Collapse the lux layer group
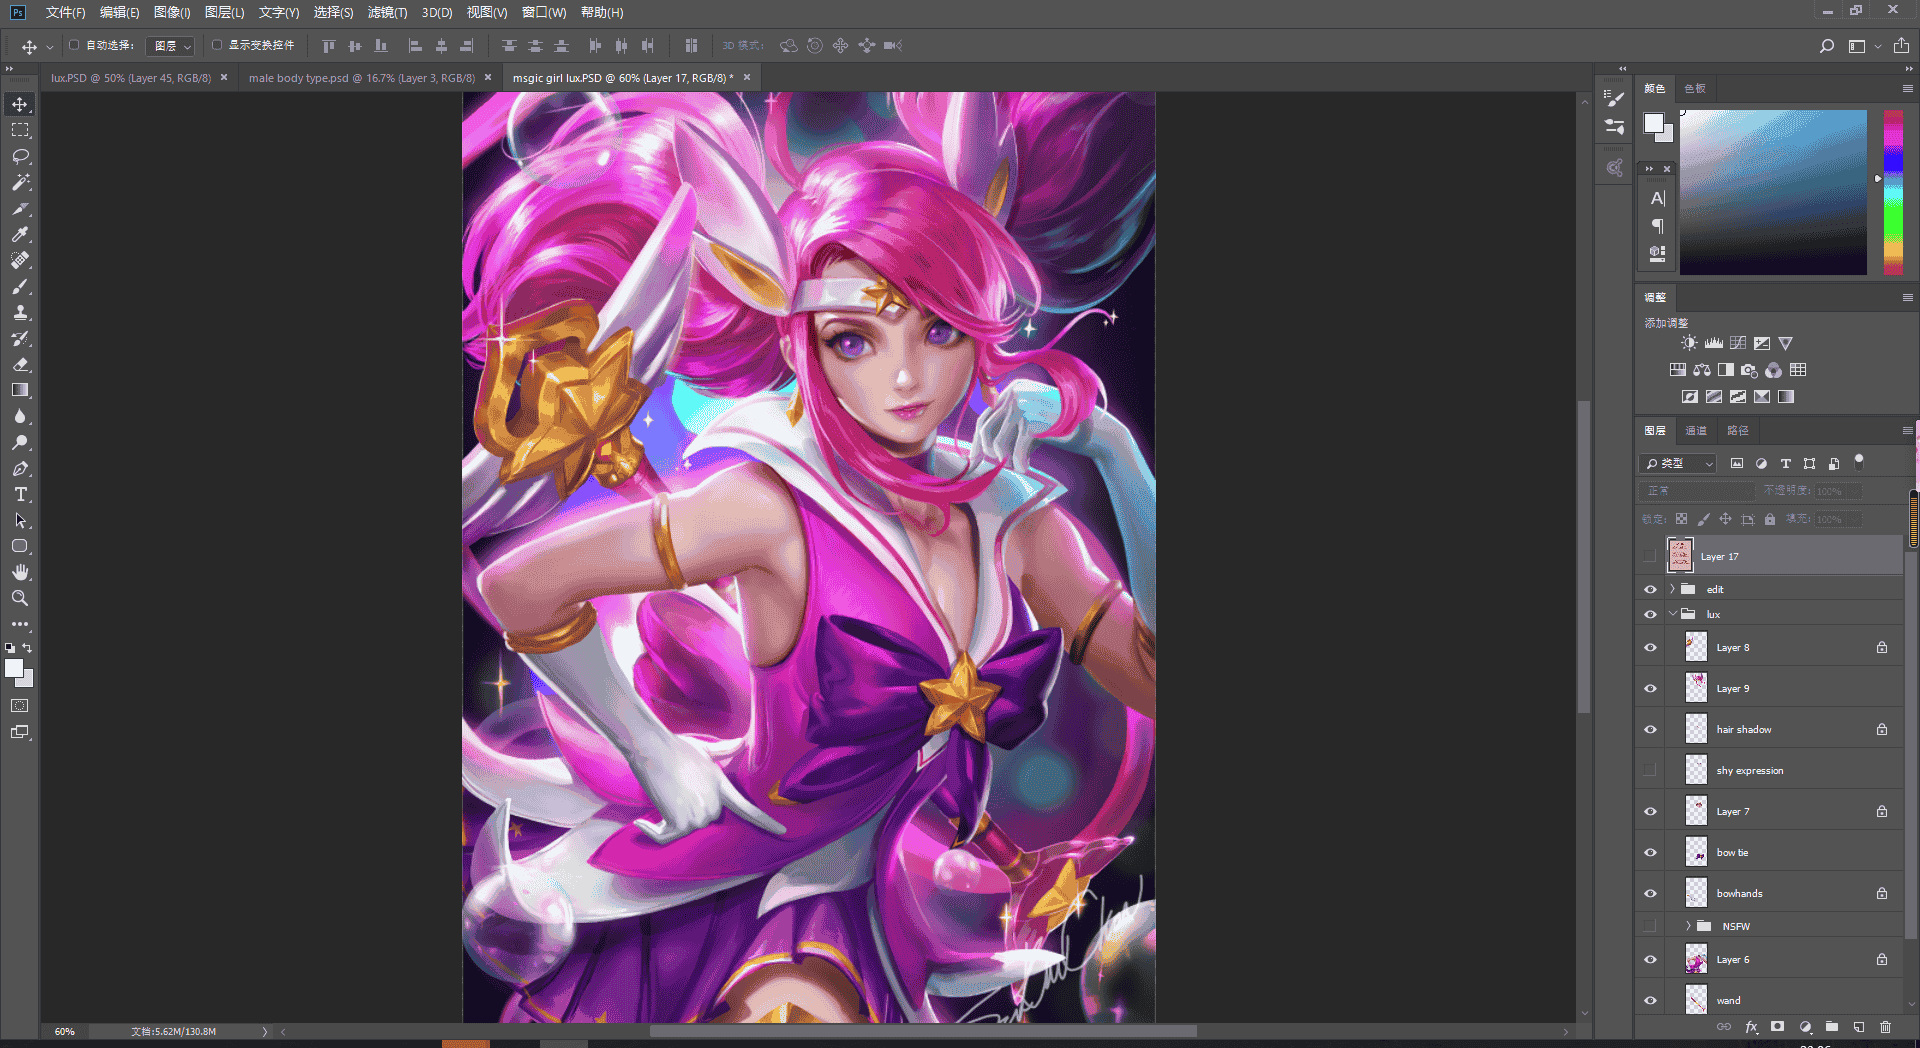The height and width of the screenshot is (1048, 1920). point(1672,614)
